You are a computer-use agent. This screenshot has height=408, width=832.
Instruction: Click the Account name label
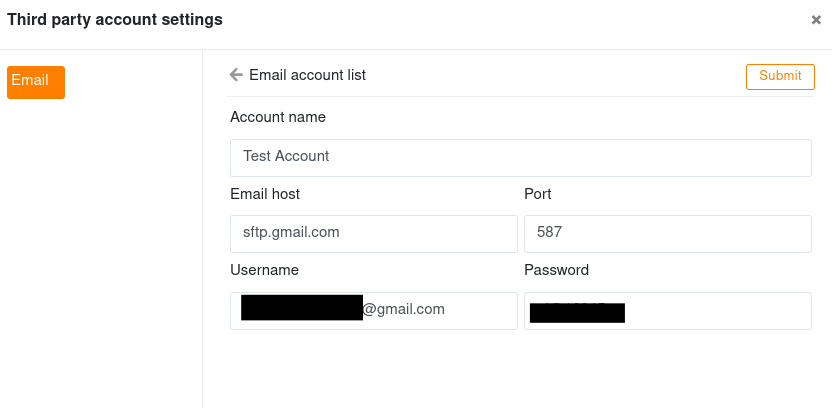pos(278,117)
